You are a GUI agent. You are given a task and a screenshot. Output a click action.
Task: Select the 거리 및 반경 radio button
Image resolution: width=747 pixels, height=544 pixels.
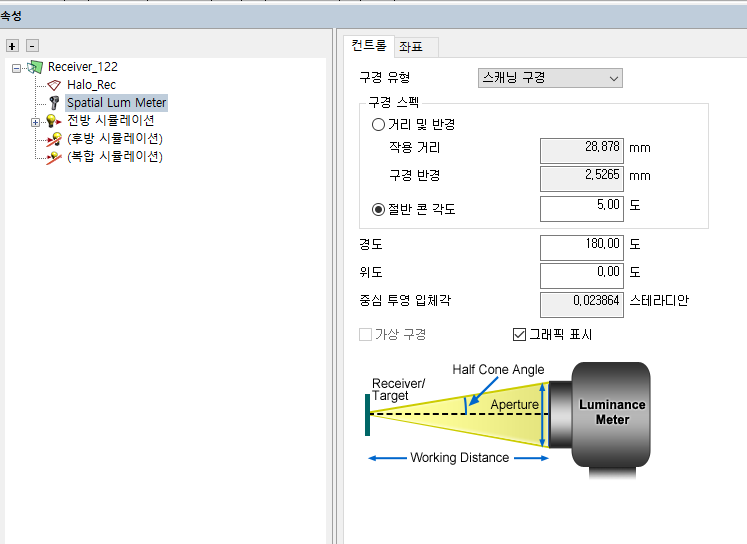pyautogui.click(x=378, y=125)
